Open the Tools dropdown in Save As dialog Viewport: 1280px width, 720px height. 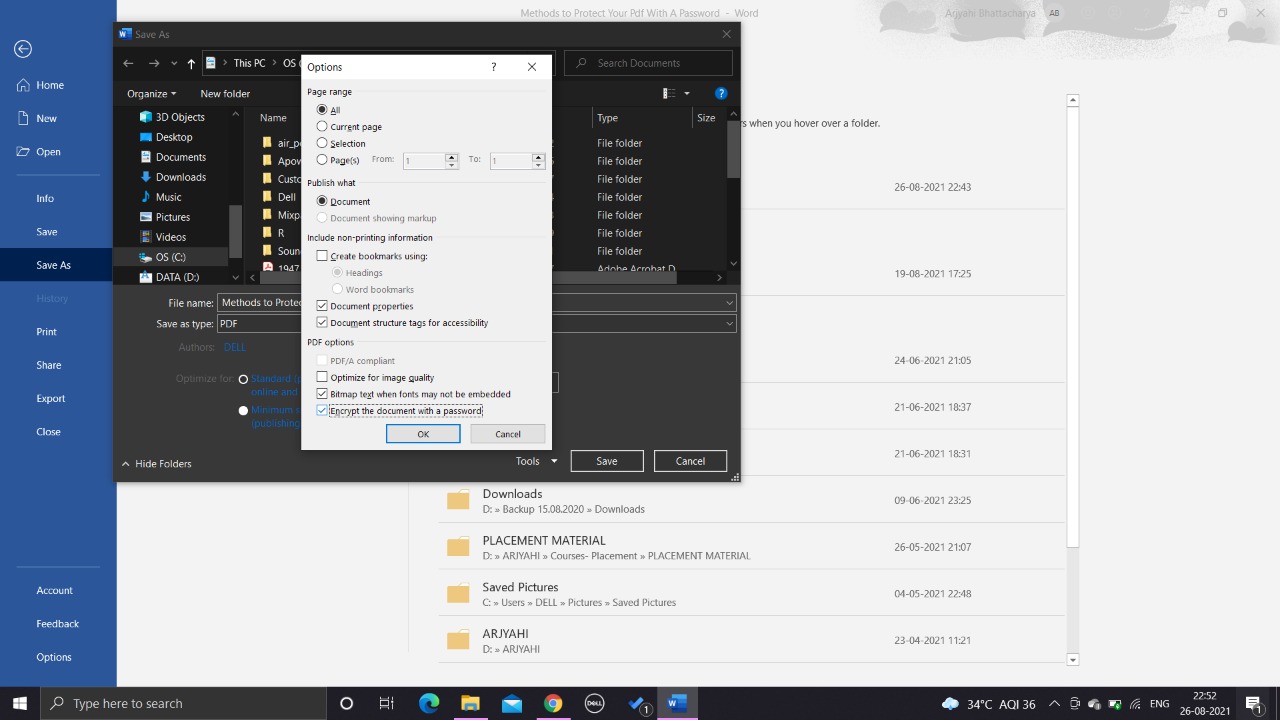[536, 461]
